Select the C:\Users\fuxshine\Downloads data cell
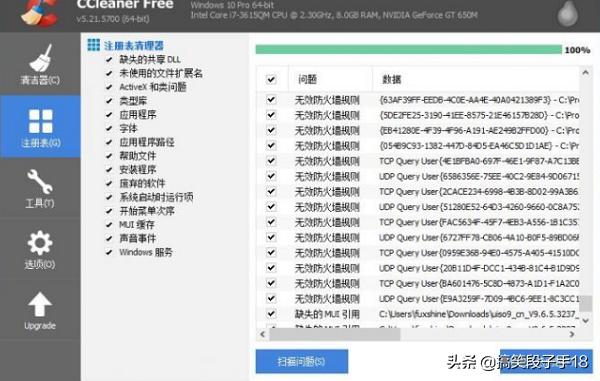Screen dimensions: 600x381 click(479, 314)
